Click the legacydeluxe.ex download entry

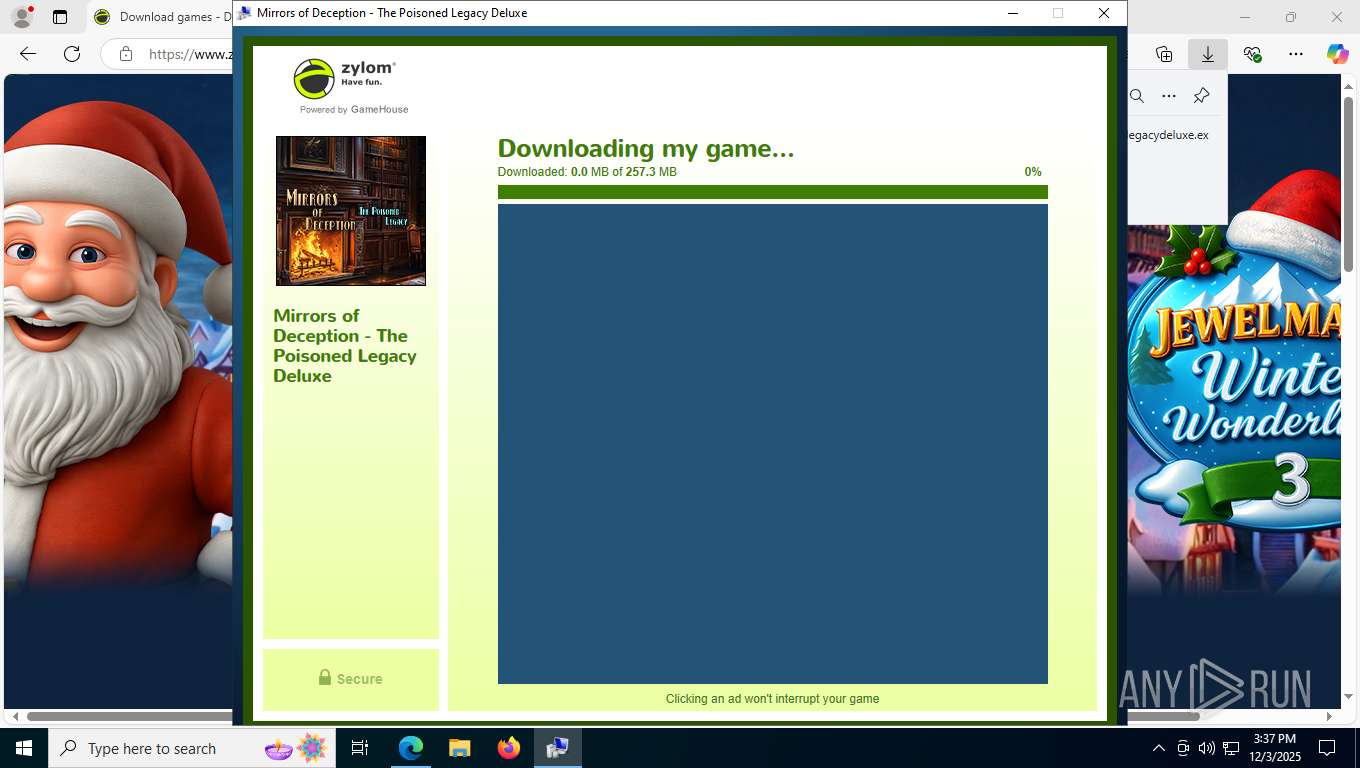pos(1168,135)
